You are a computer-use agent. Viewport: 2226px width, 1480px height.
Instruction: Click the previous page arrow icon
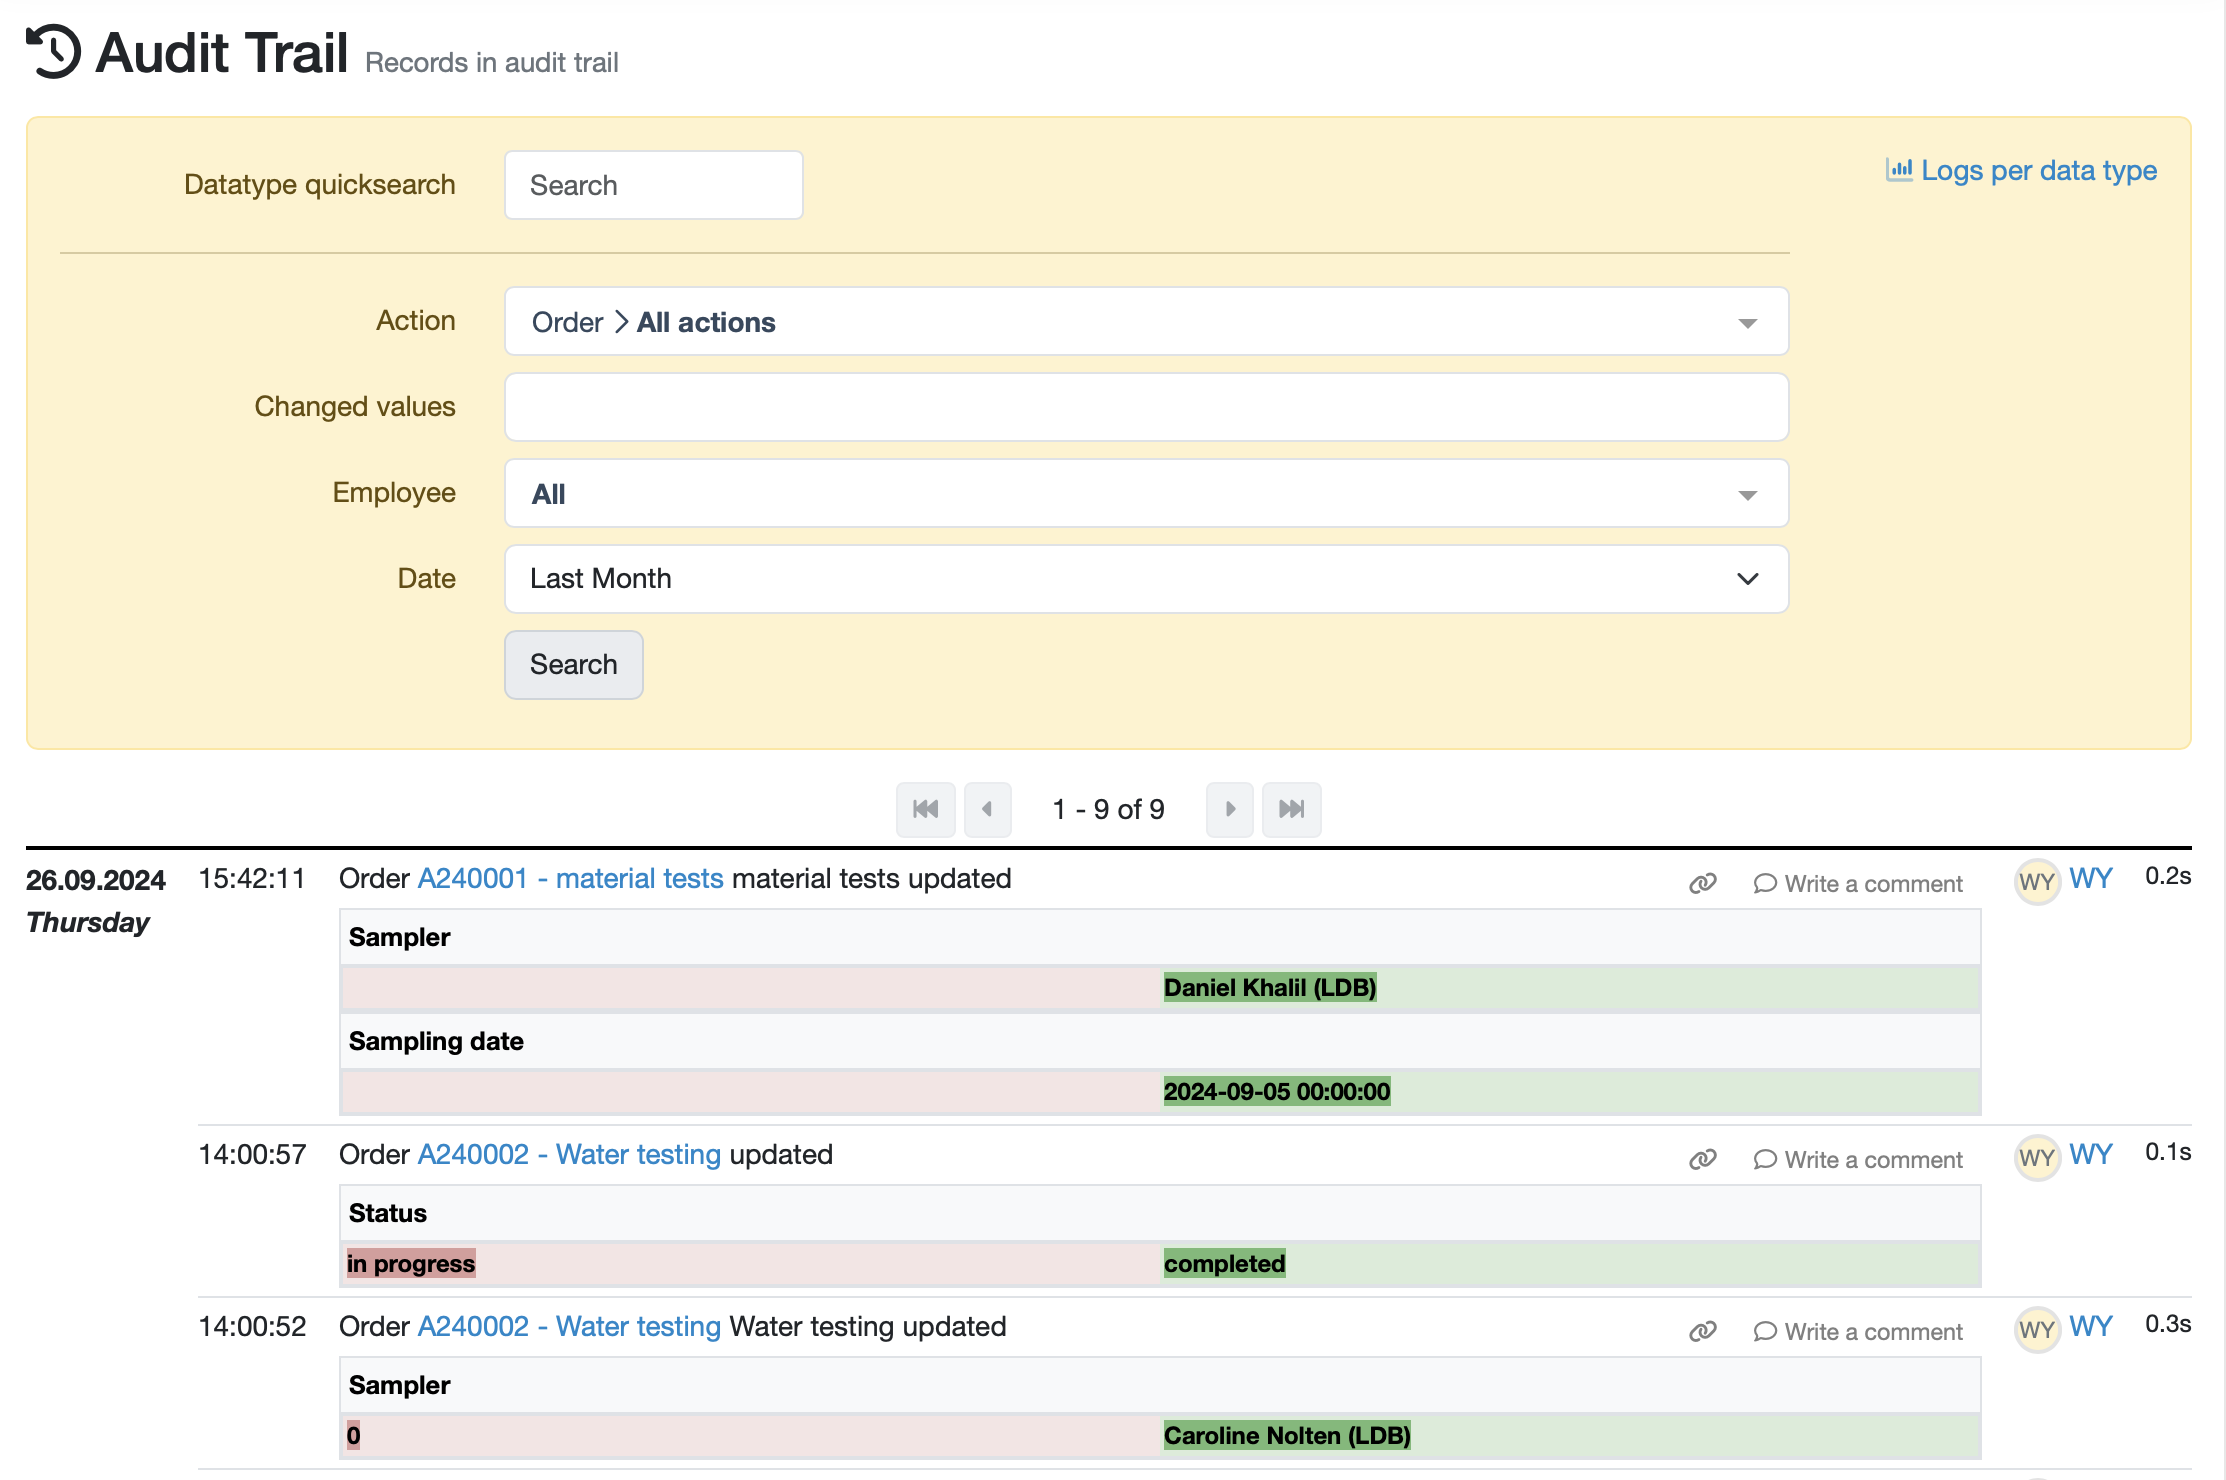pos(988,809)
